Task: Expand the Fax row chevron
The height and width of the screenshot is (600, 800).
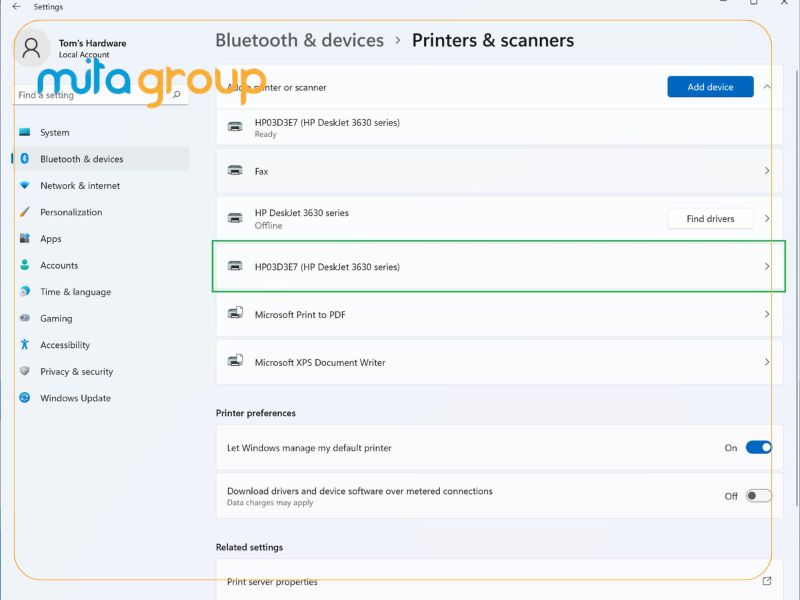Action: click(x=766, y=170)
